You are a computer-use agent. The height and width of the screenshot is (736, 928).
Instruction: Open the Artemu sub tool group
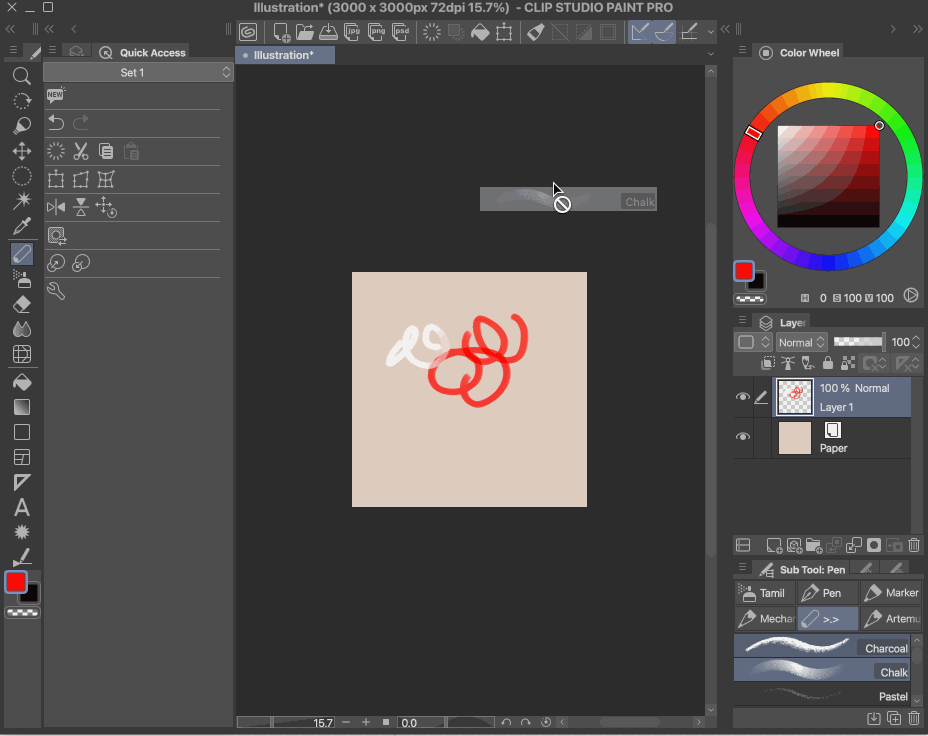click(891, 618)
